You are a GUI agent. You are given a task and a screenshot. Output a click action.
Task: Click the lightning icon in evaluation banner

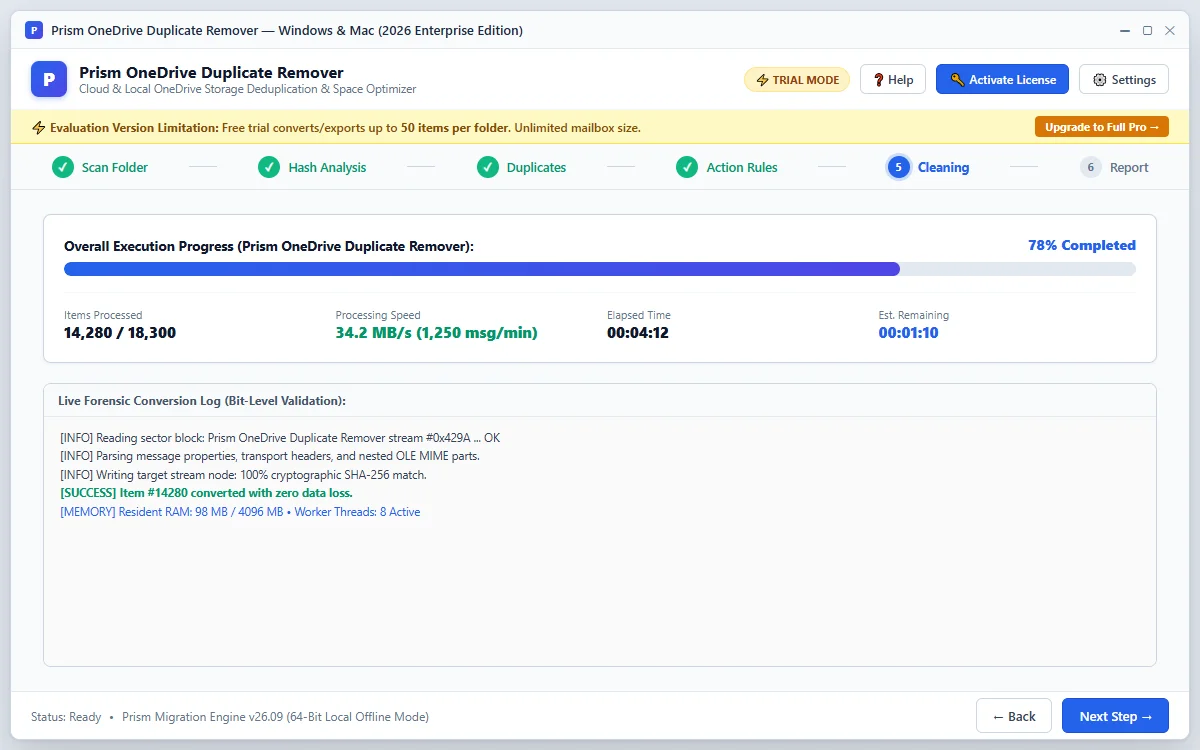(x=39, y=128)
